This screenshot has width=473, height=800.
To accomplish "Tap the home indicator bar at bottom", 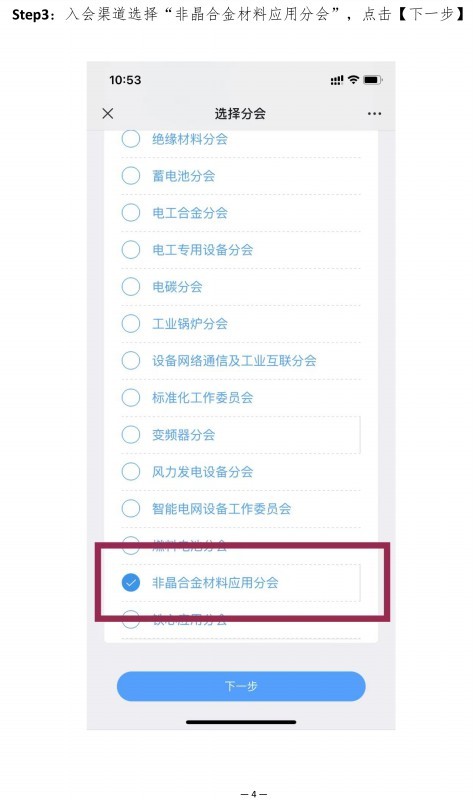I will coord(241,722).
